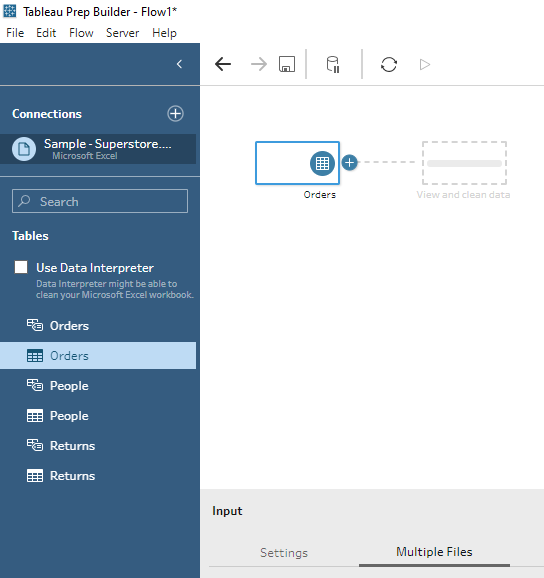
Task: Switch to the Settings tab
Action: (284, 553)
